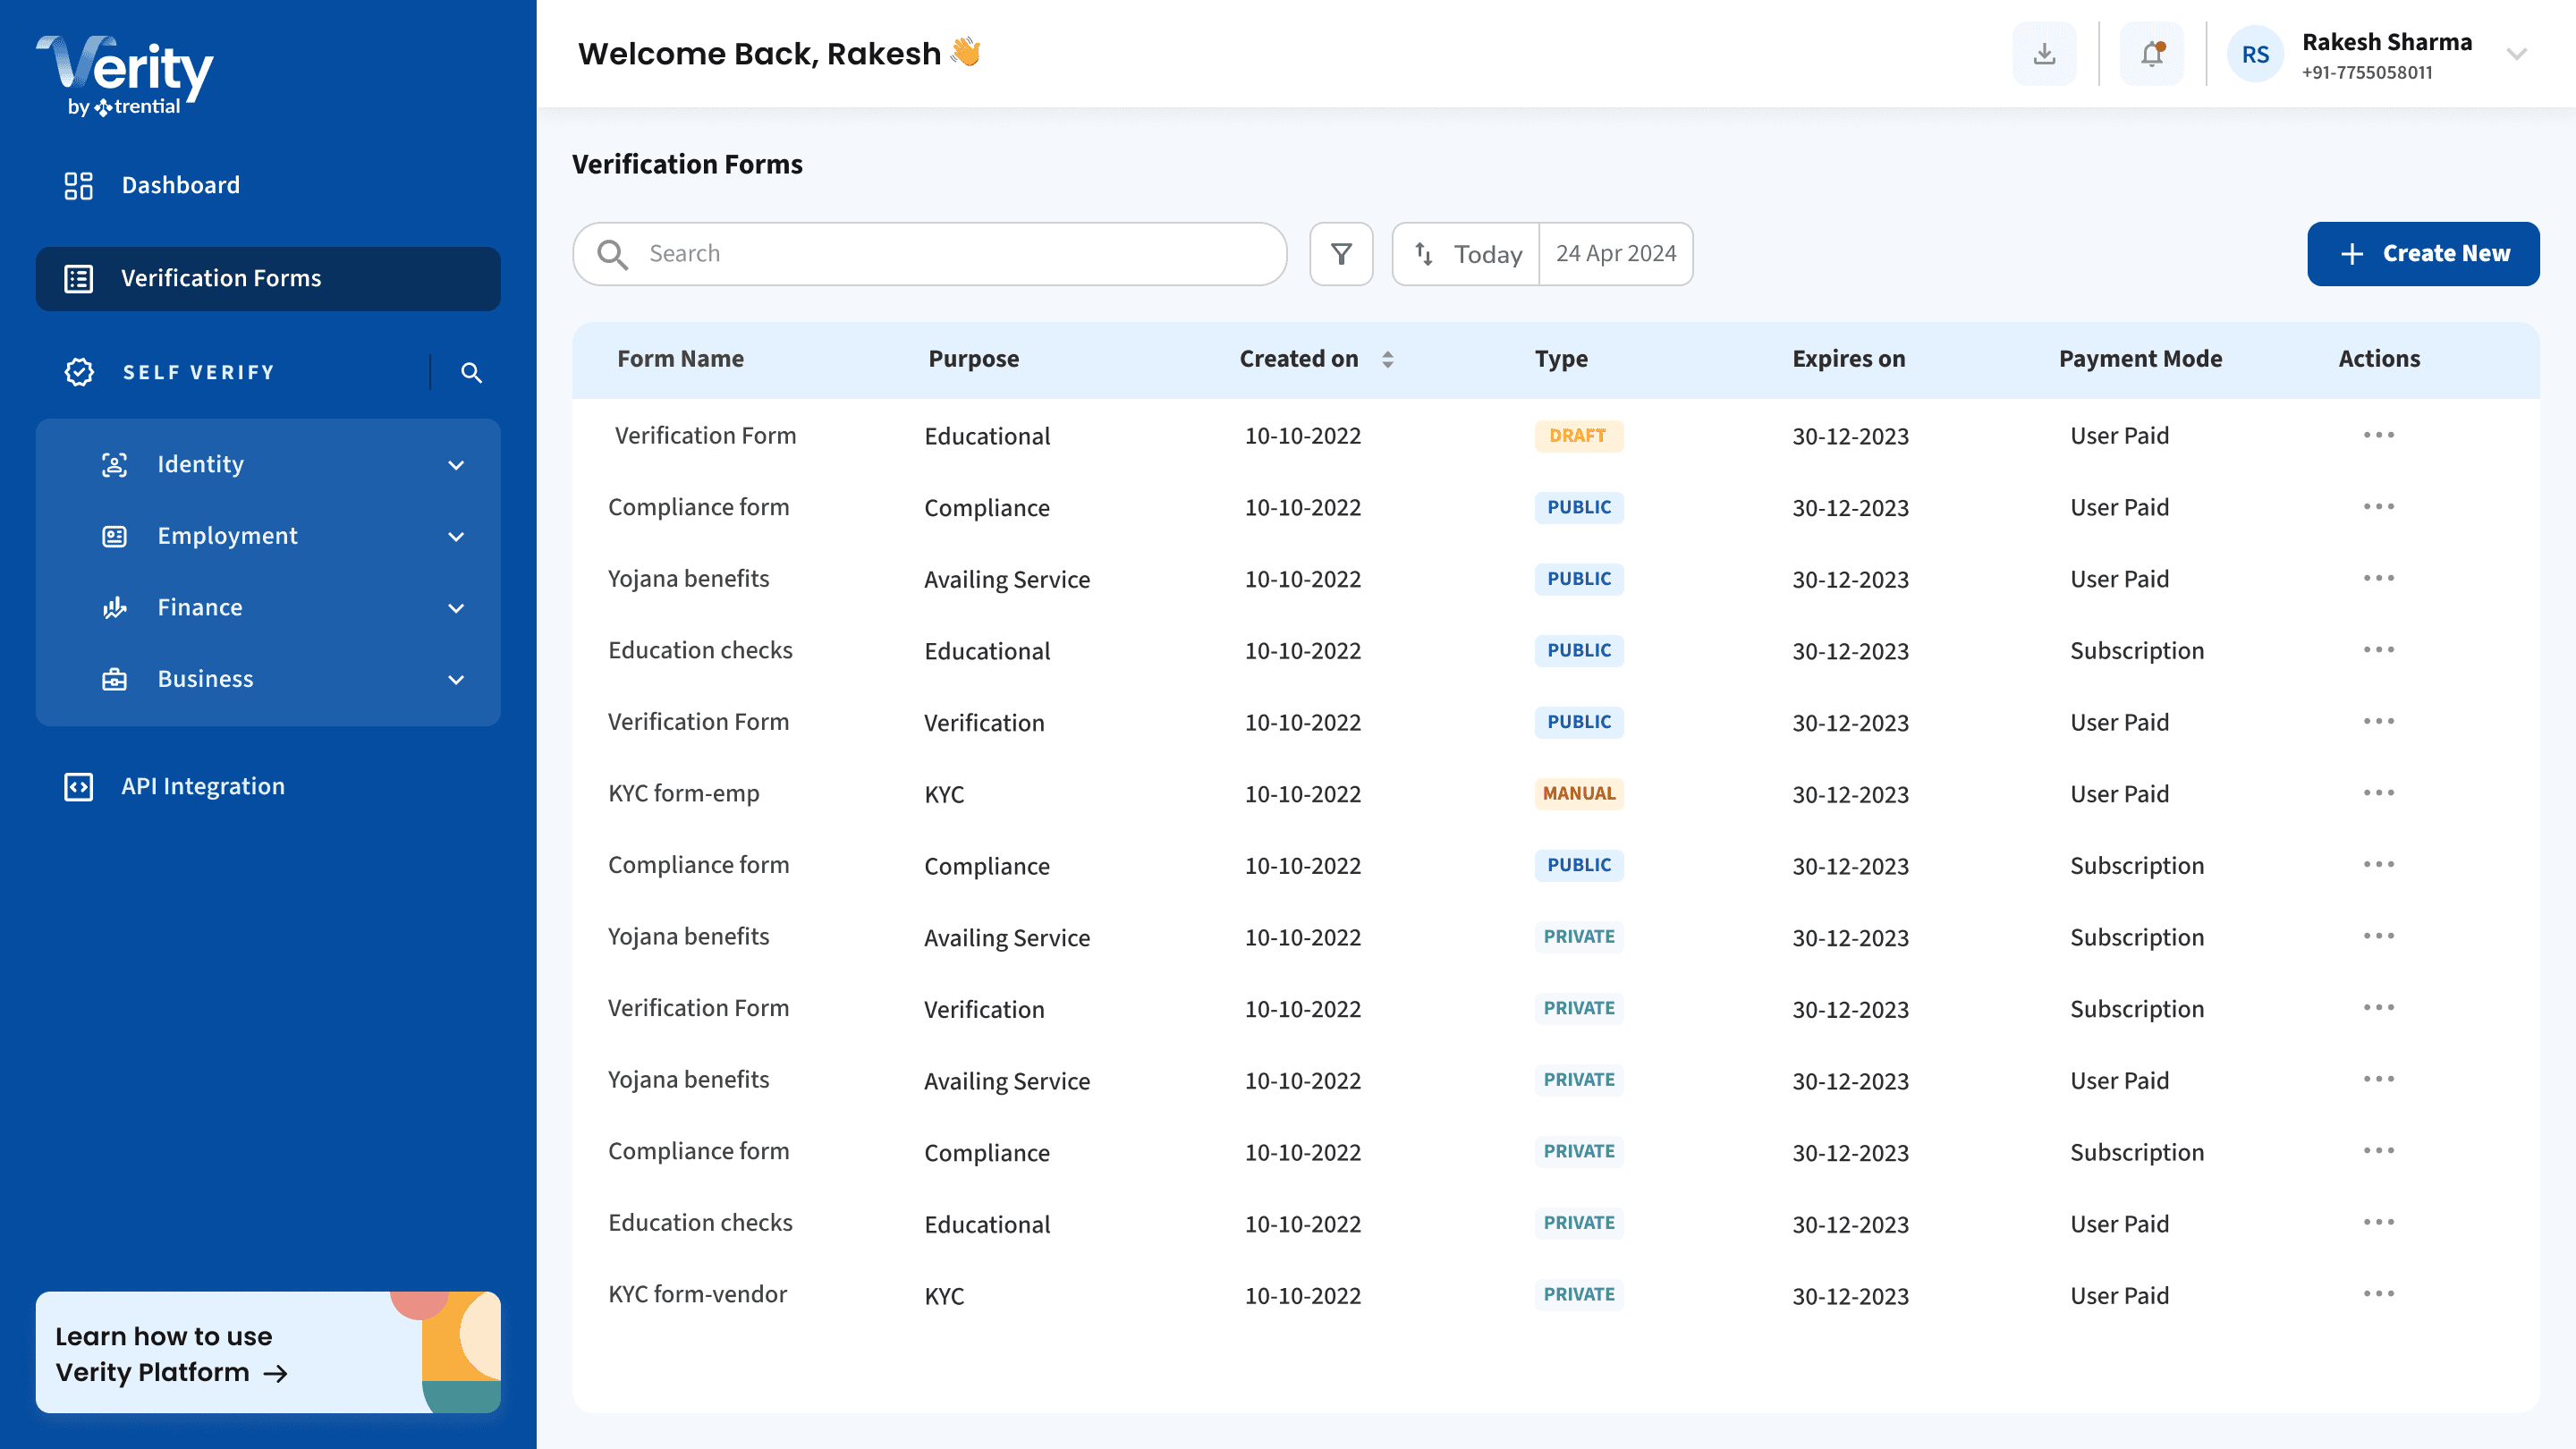Click the download icon in header
The height and width of the screenshot is (1449, 2576).
[x=2044, y=54]
